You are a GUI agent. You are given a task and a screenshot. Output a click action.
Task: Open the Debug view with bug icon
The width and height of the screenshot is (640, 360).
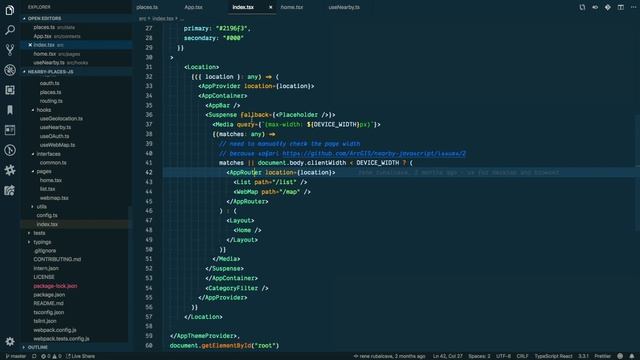coord(10,70)
